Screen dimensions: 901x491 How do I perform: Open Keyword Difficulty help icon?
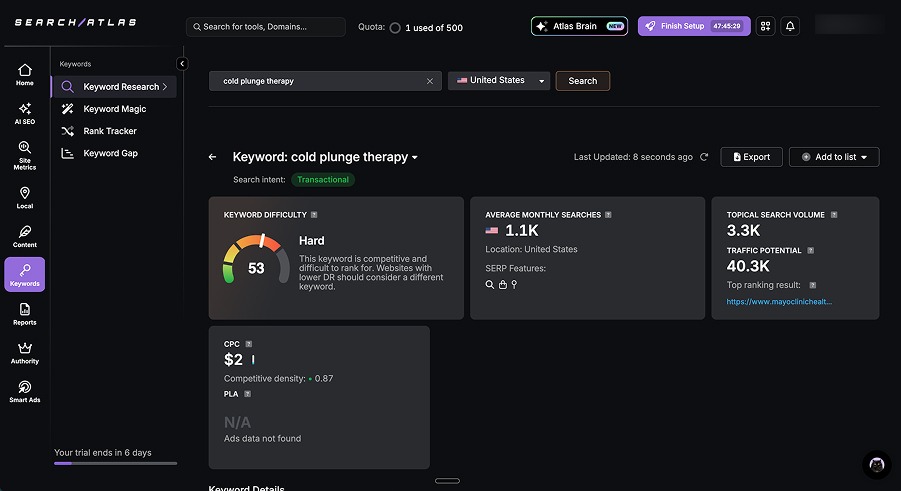pos(314,214)
